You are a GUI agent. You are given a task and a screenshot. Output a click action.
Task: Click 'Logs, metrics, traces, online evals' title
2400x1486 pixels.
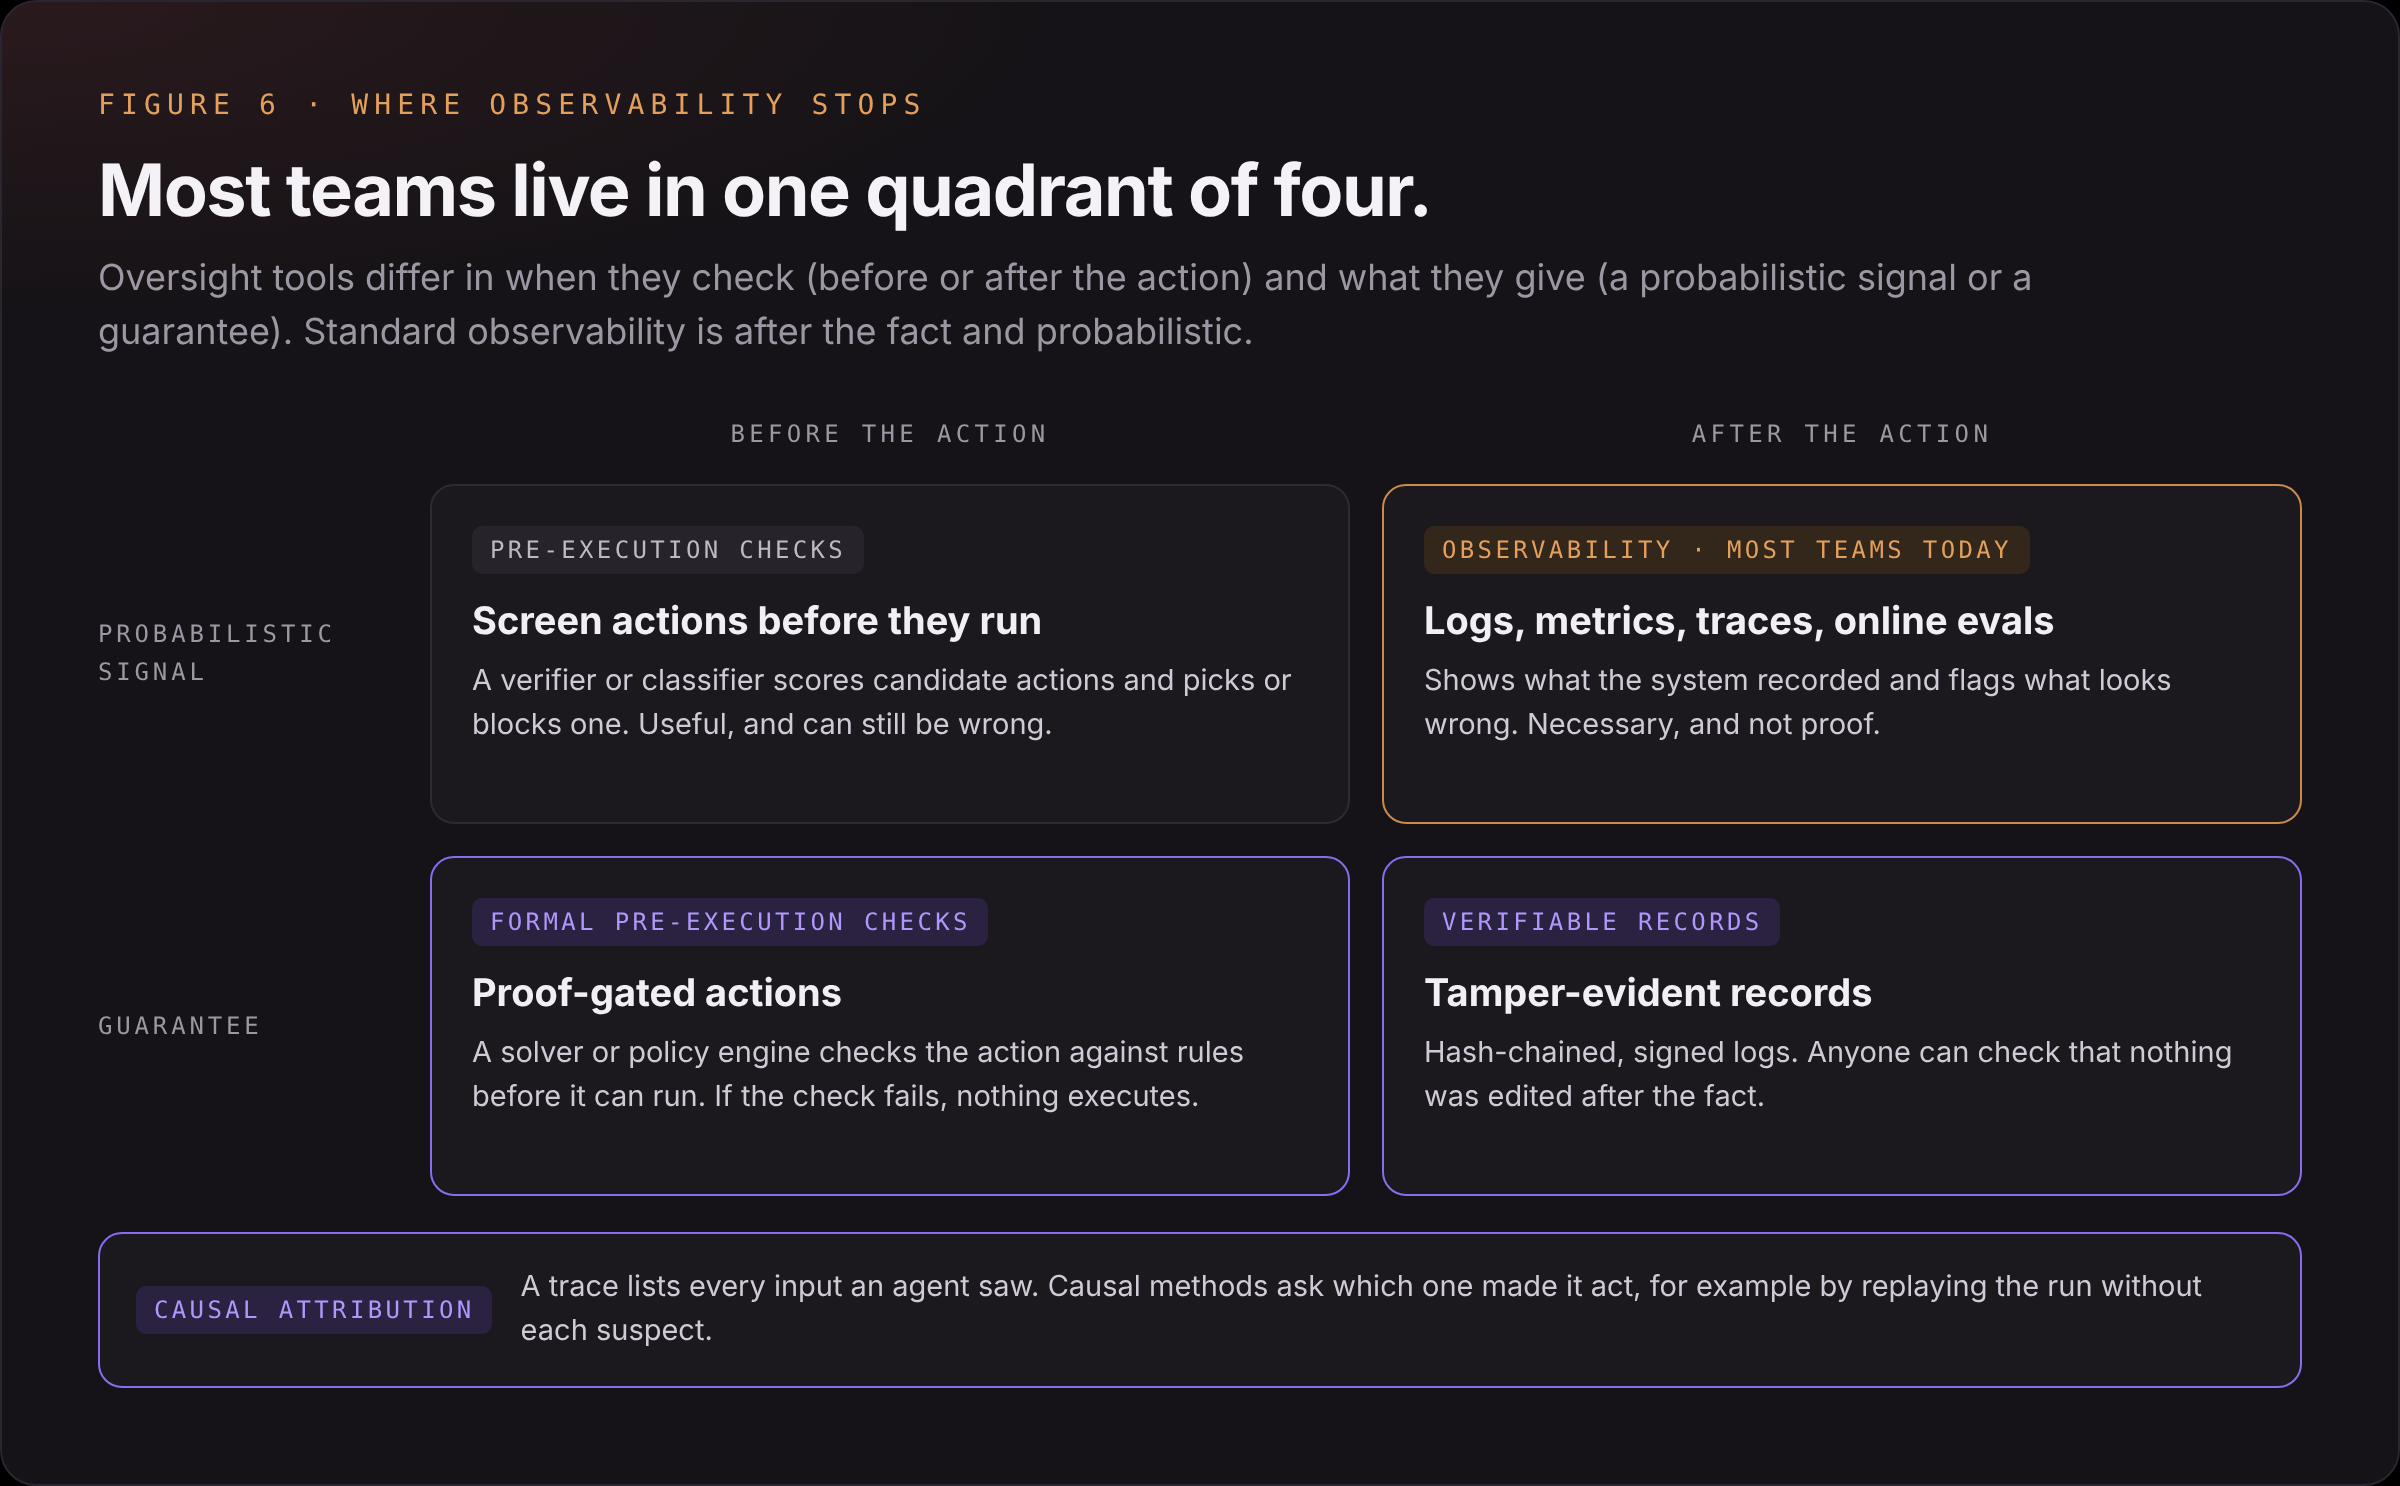tap(1738, 621)
